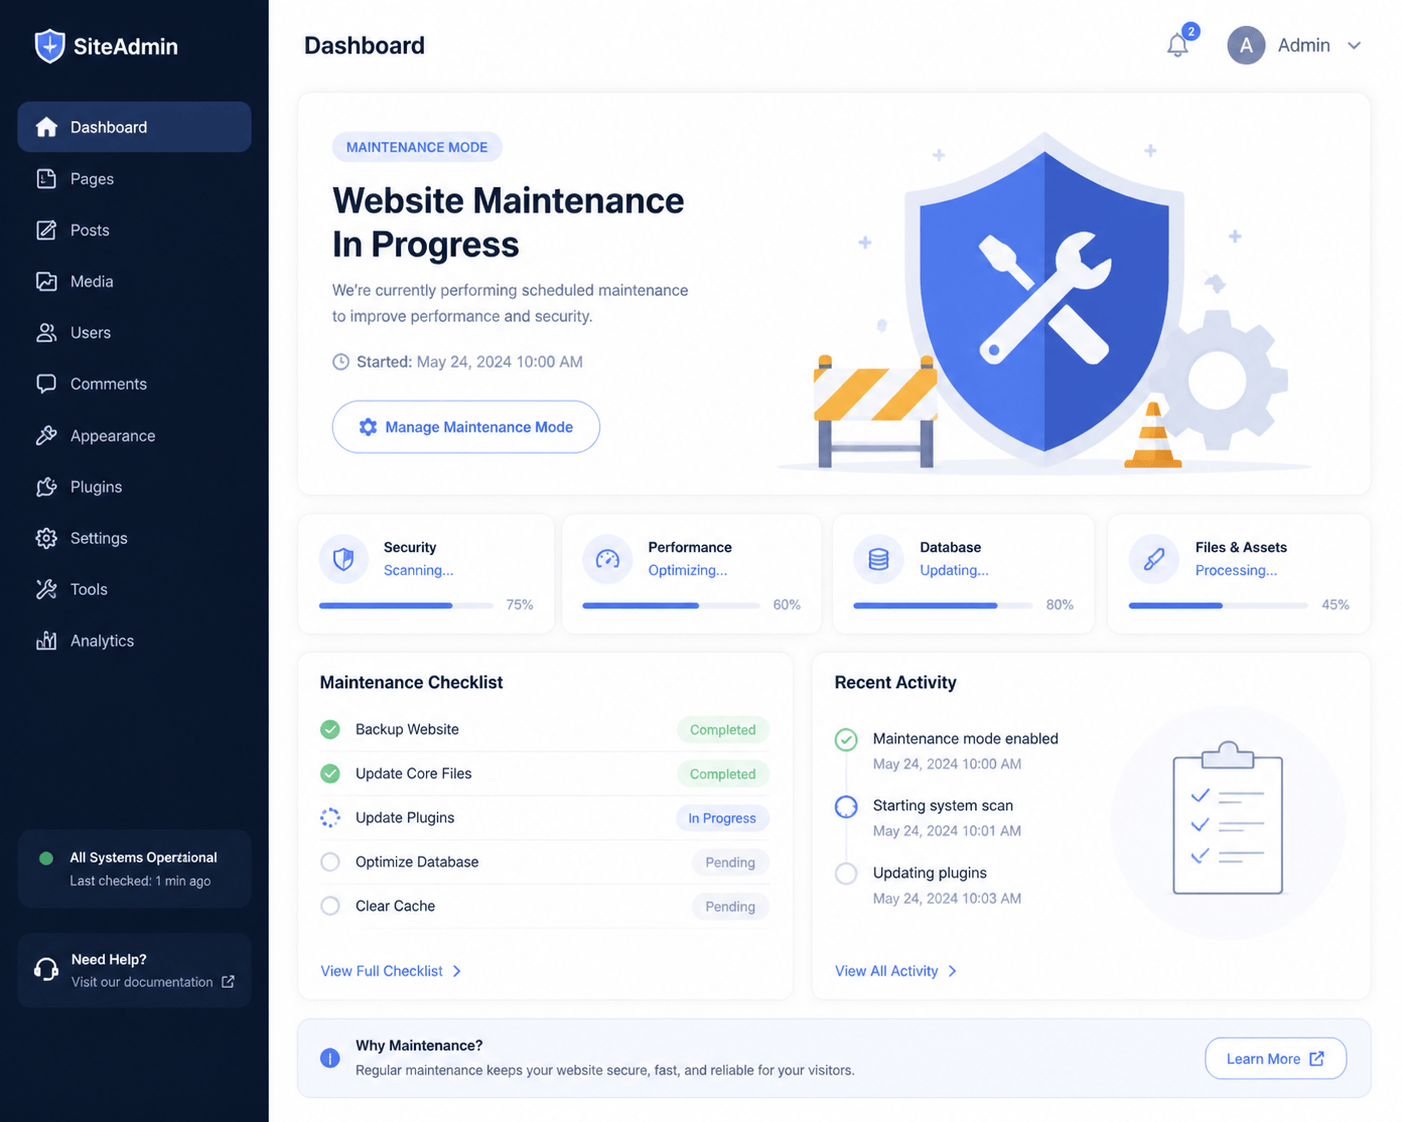Image resolution: width=1402 pixels, height=1122 pixels.
Task: Expand View Full Checklist chevron
Action: tap(457, 971)
